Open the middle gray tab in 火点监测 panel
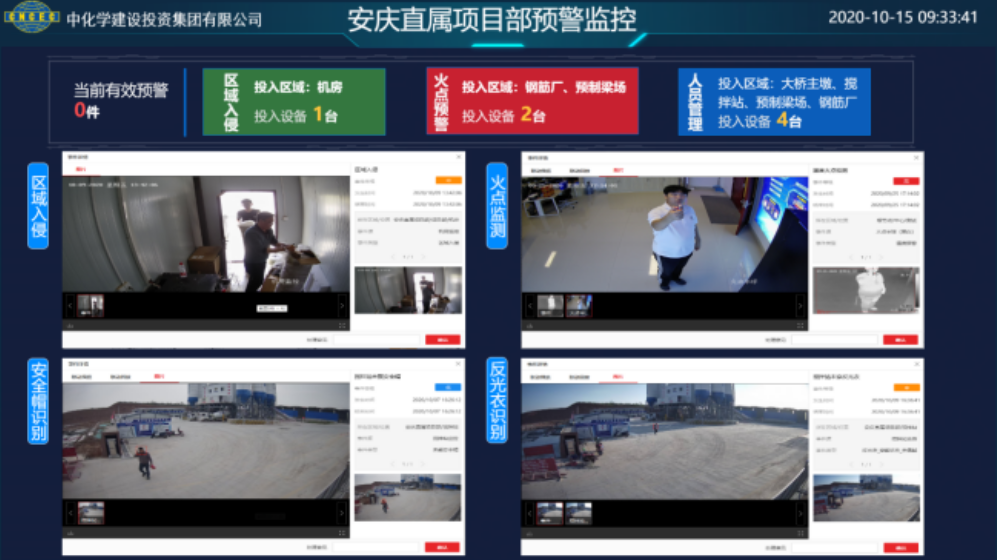The height and width of the screenshot is (560, 997). 579,170
